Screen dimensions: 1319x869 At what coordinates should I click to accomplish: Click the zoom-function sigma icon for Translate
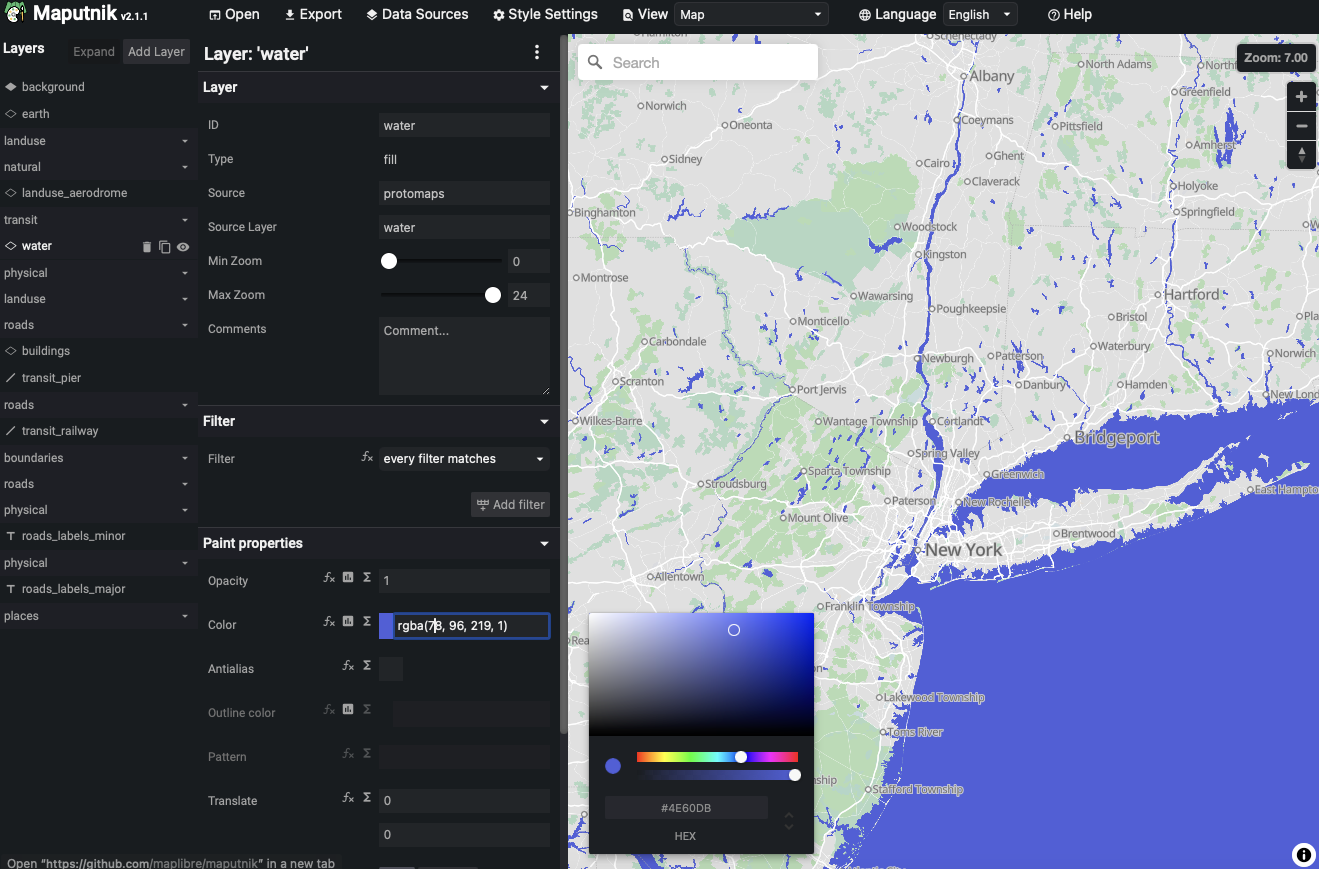[x=368, y=797]
